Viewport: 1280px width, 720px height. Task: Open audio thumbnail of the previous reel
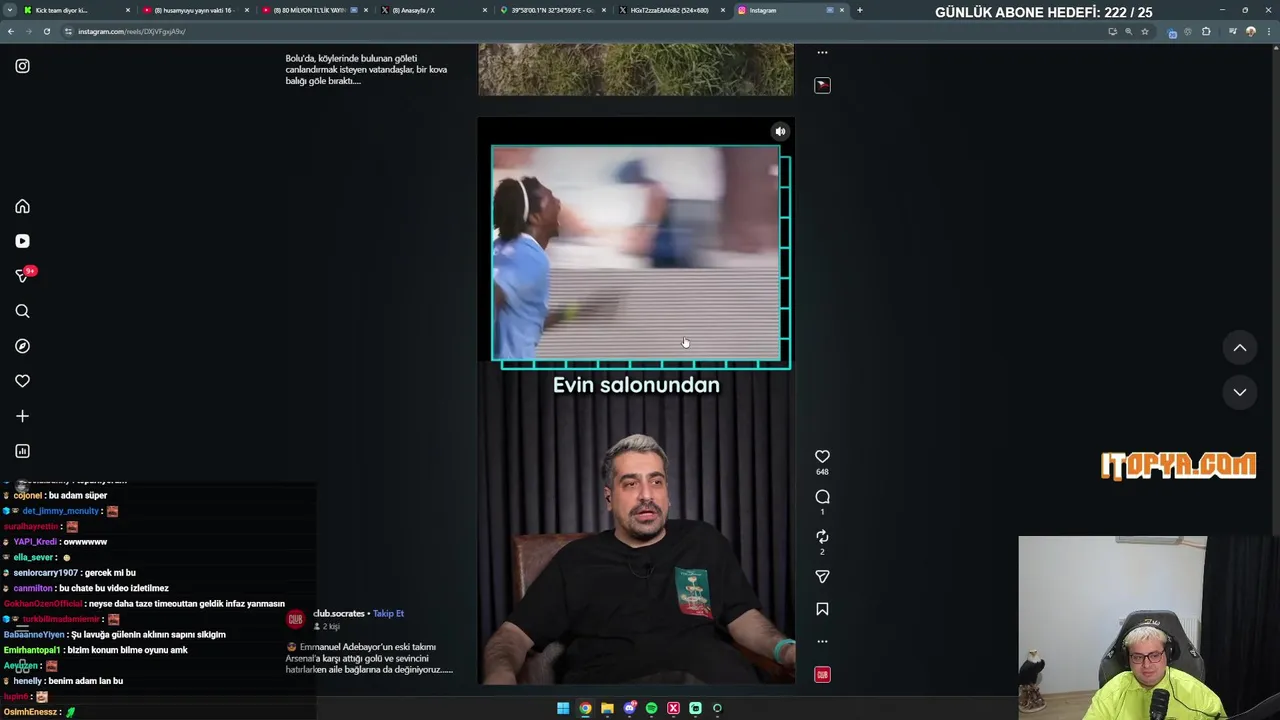click(822, 85)
